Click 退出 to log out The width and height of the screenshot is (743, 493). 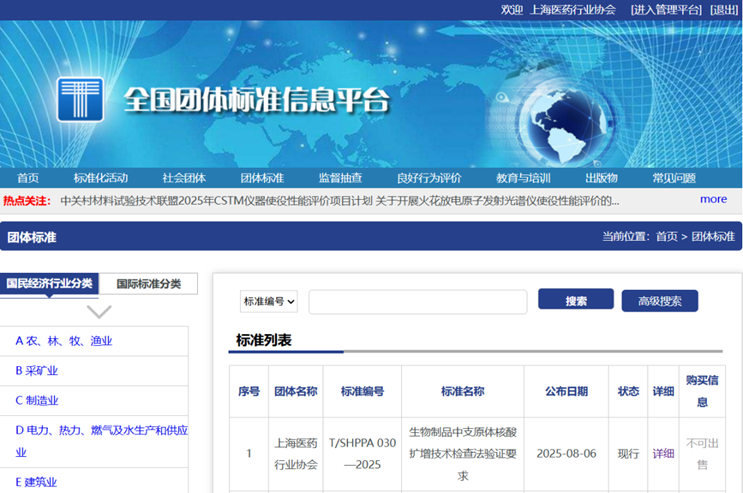point(725,9)
